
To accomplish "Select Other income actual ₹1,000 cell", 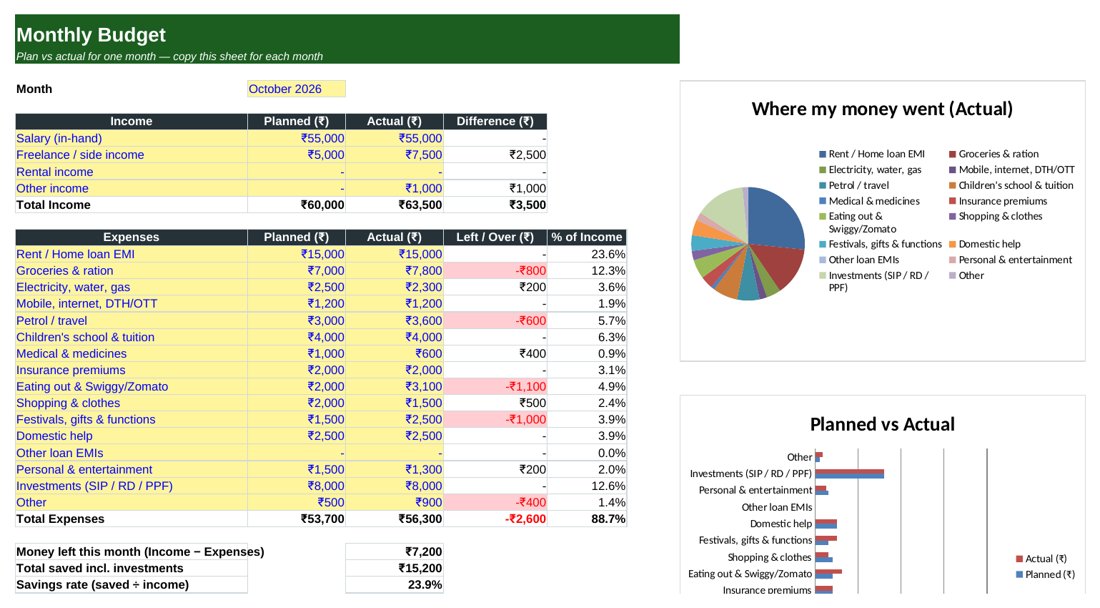I will tap(394, 189).
